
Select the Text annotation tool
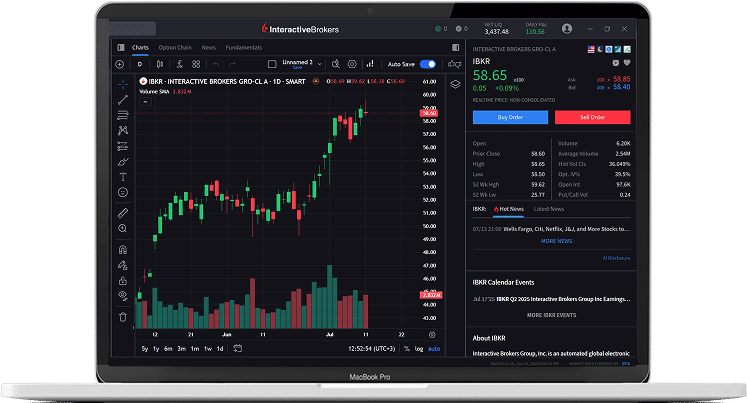point(123,177)
